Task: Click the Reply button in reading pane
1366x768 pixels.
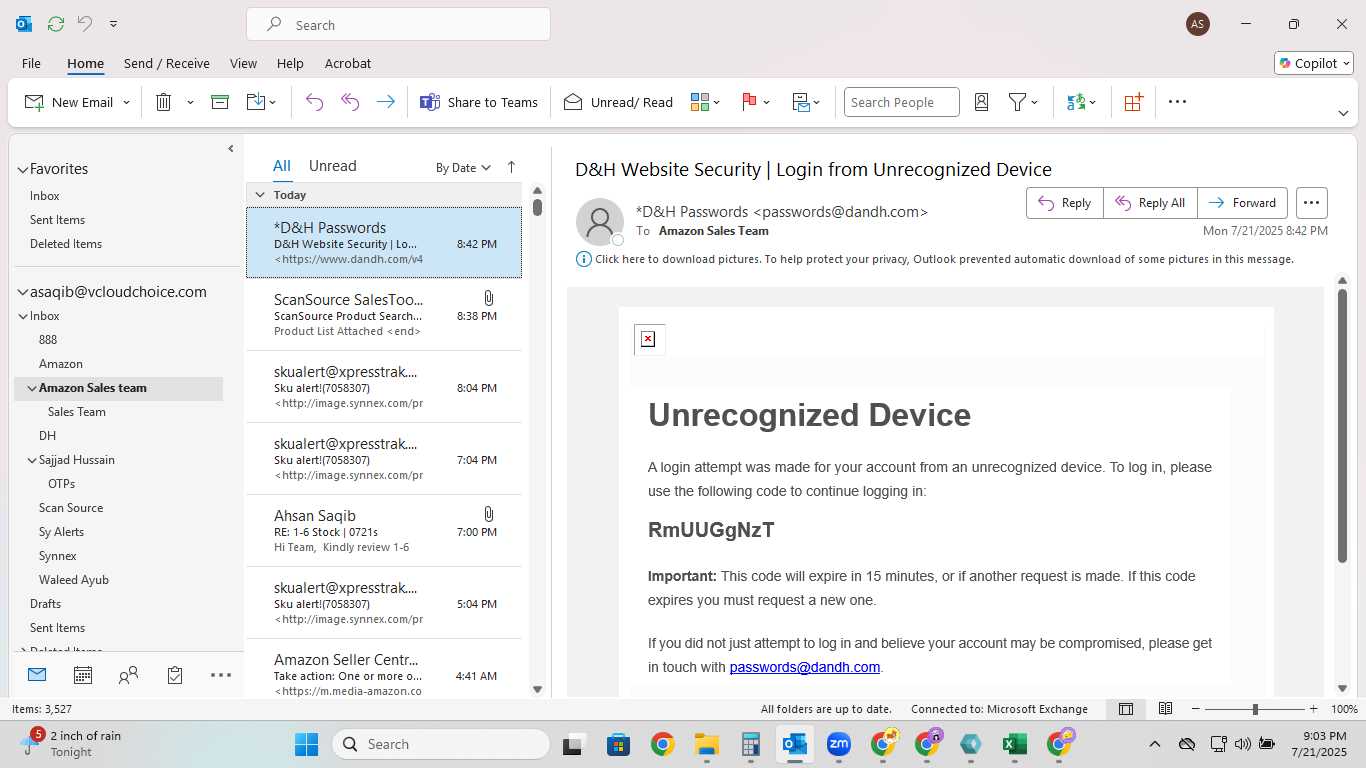Action: point(1065,203)
